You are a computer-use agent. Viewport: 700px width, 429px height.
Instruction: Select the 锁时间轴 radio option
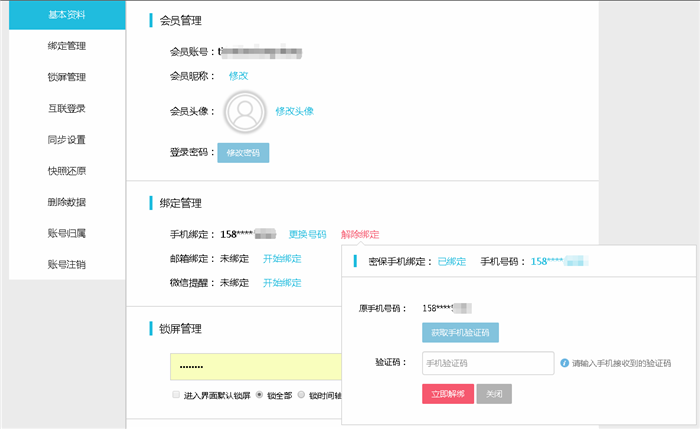click(300, 395)
